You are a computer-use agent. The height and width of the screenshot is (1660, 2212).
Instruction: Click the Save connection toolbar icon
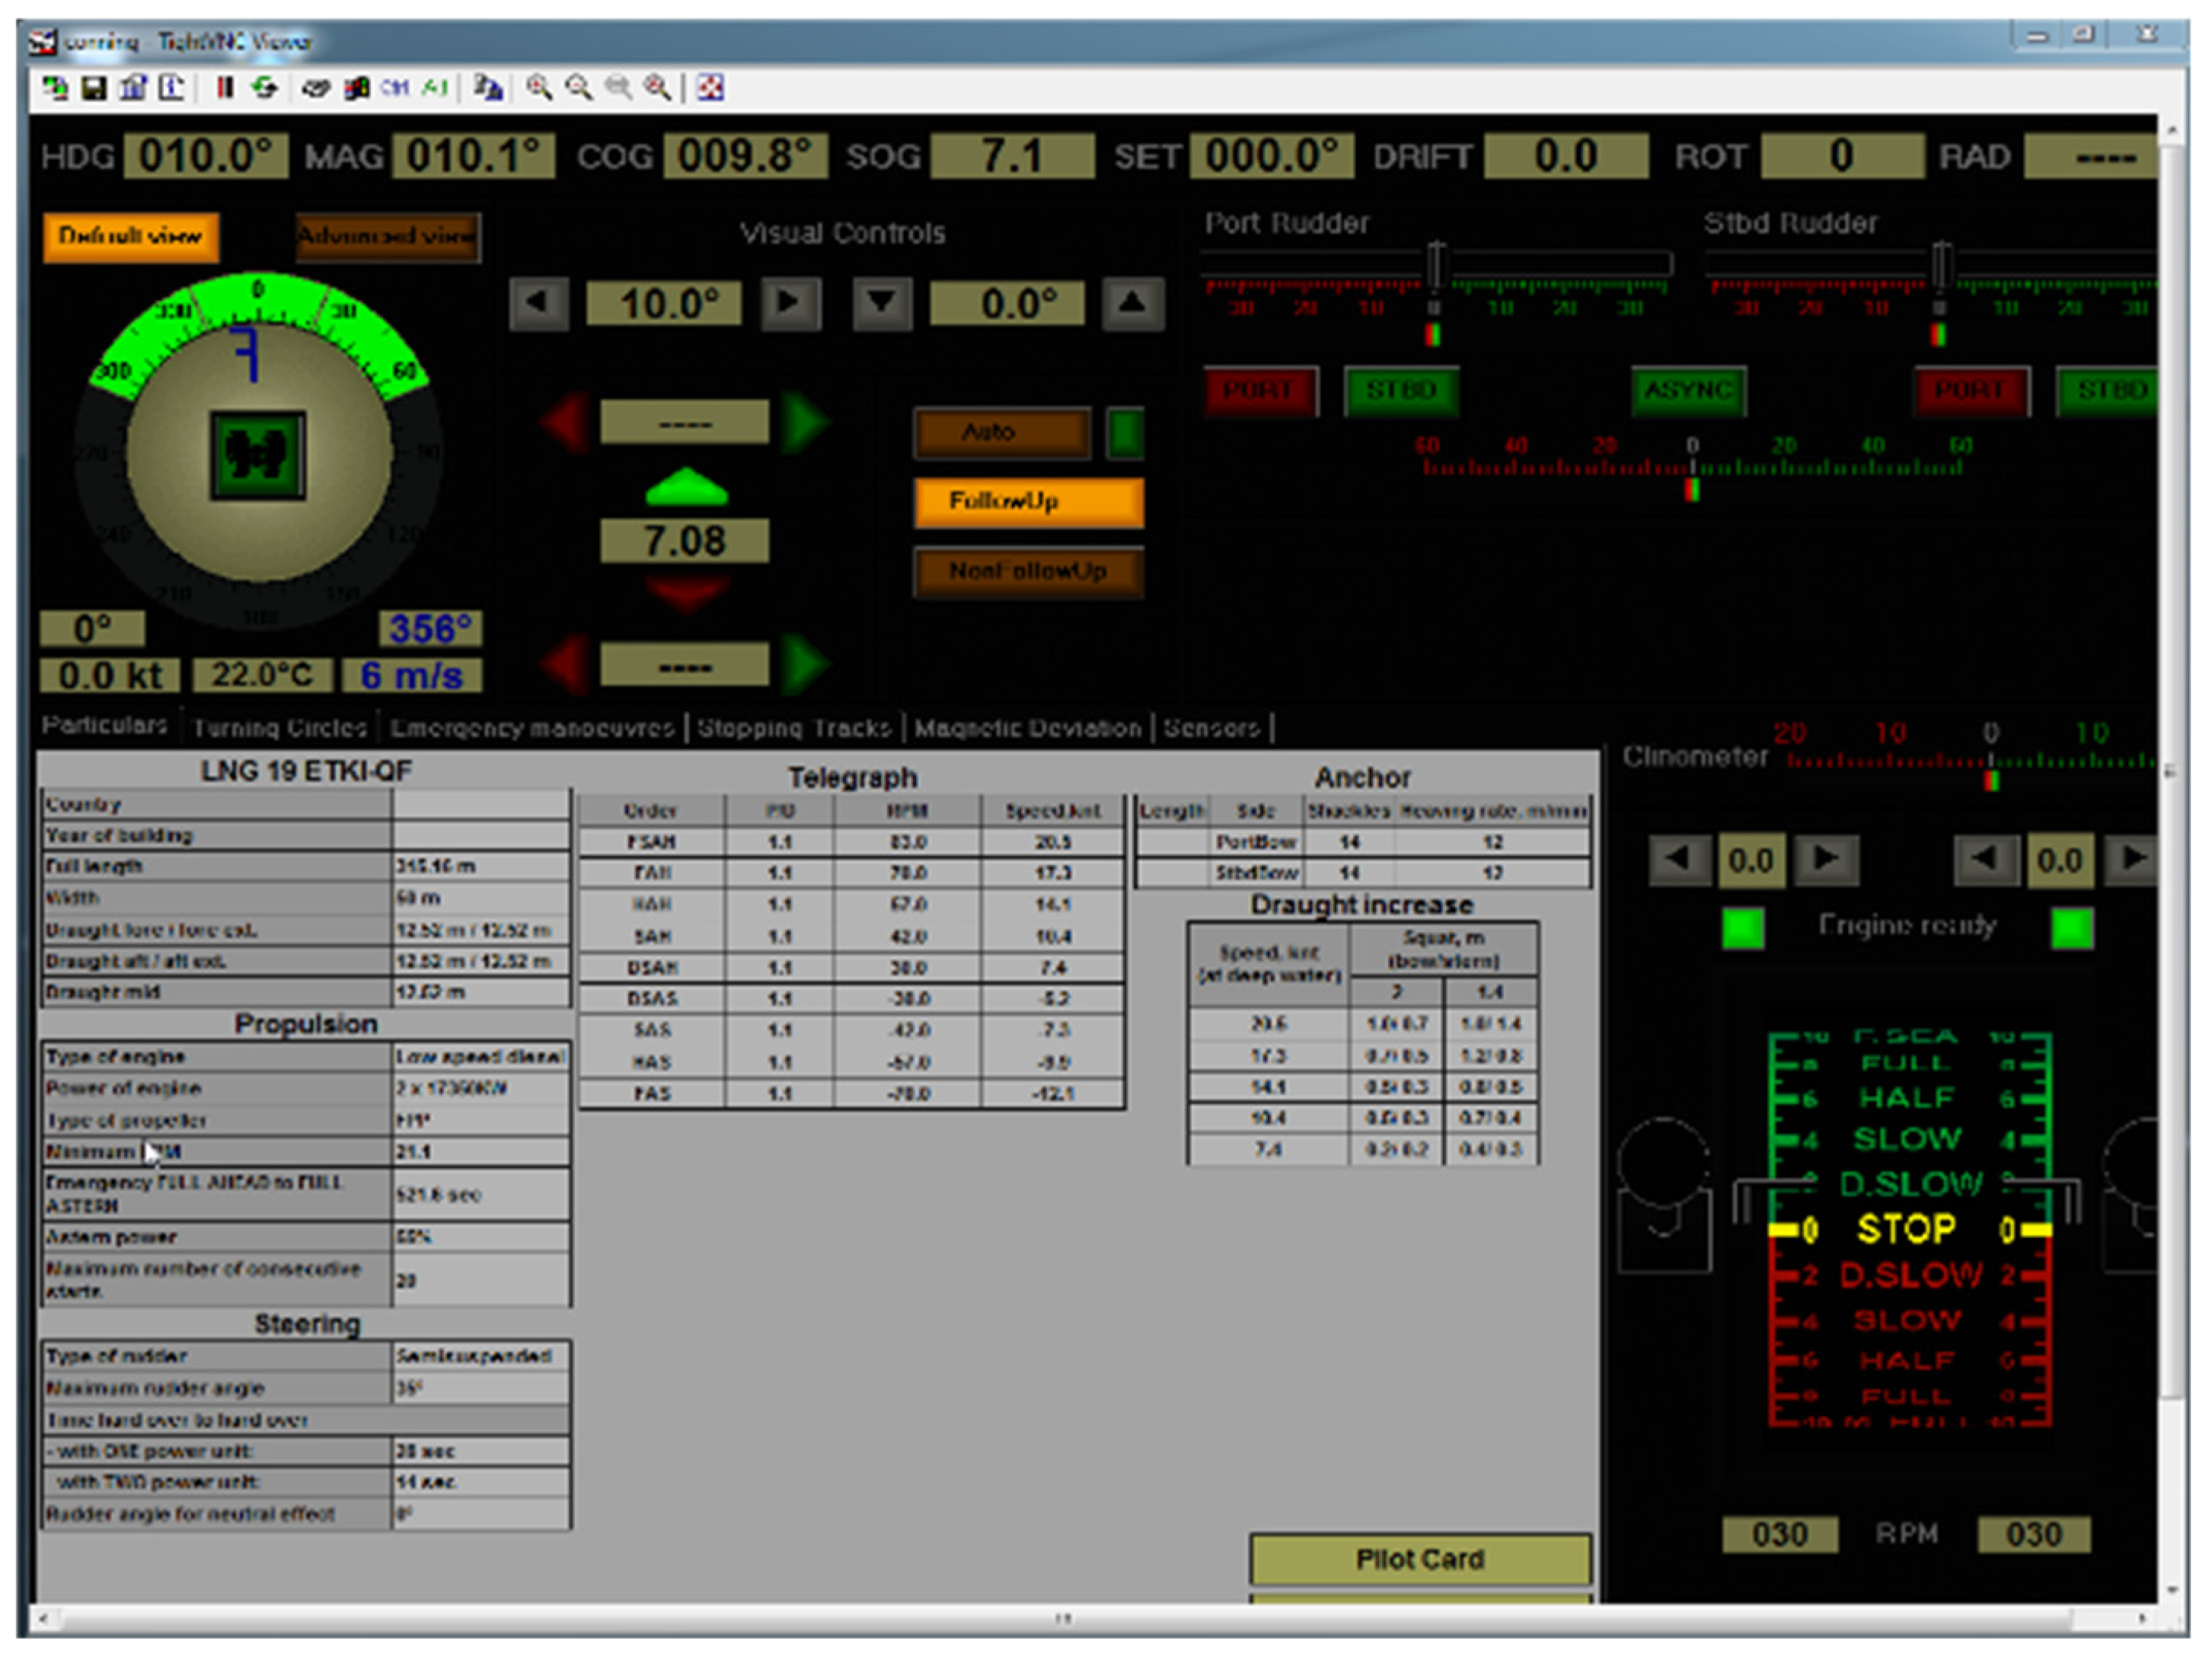(x=94, y=88)
